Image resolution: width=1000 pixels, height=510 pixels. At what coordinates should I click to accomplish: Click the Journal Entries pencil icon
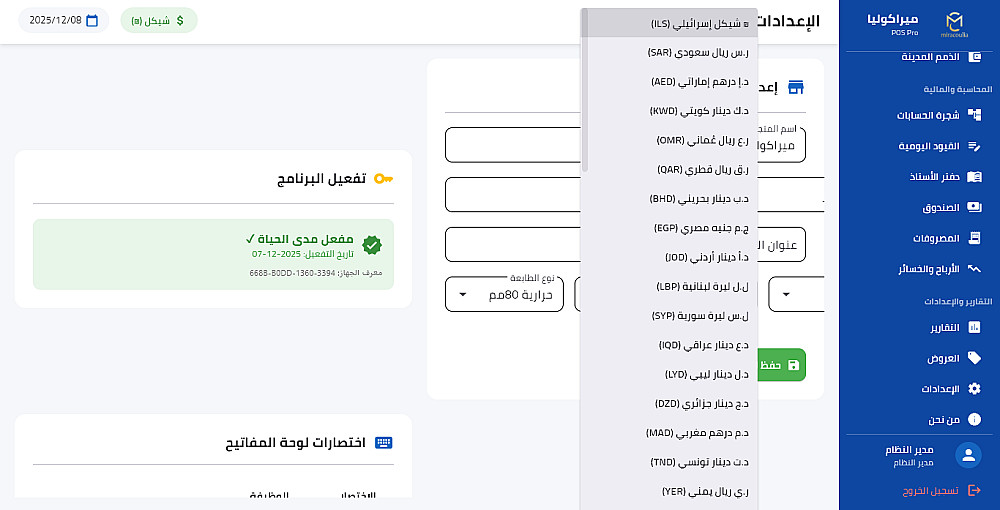974,146
